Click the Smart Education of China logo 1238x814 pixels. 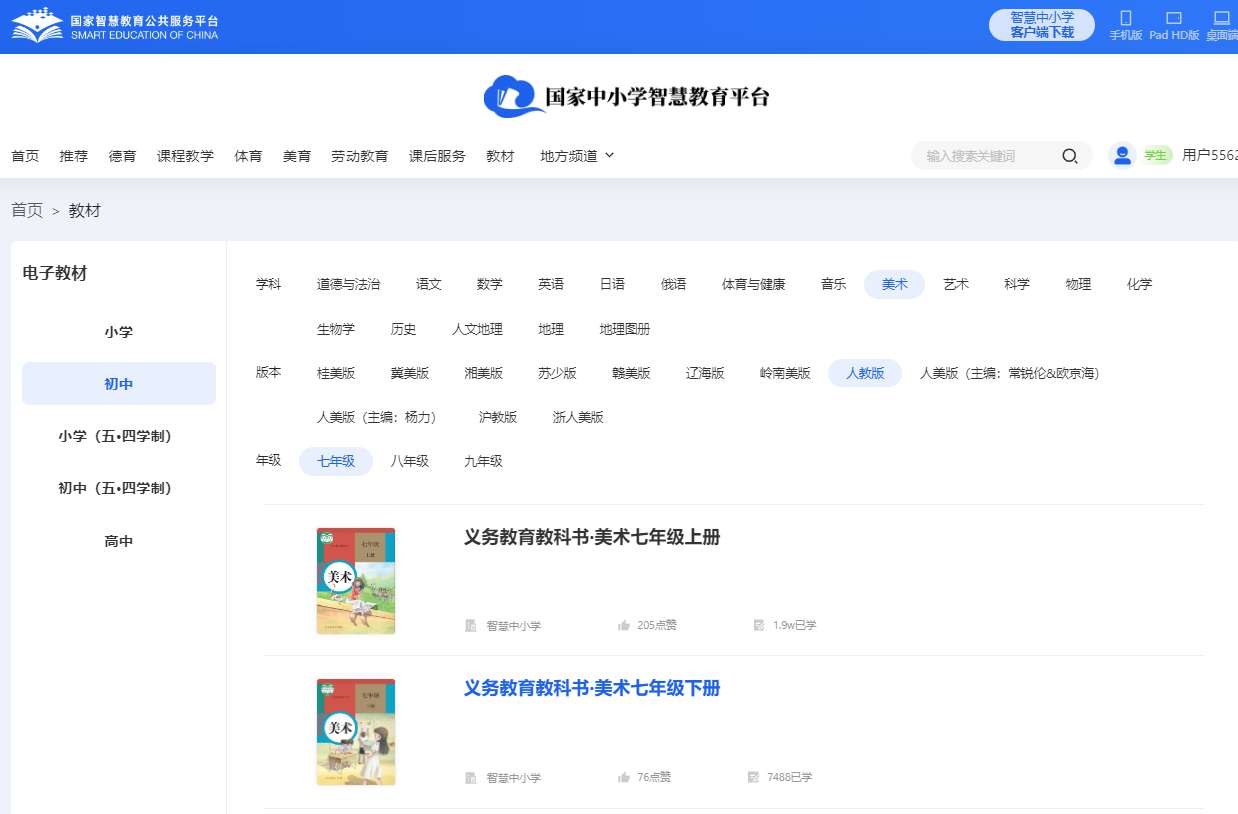115,25
